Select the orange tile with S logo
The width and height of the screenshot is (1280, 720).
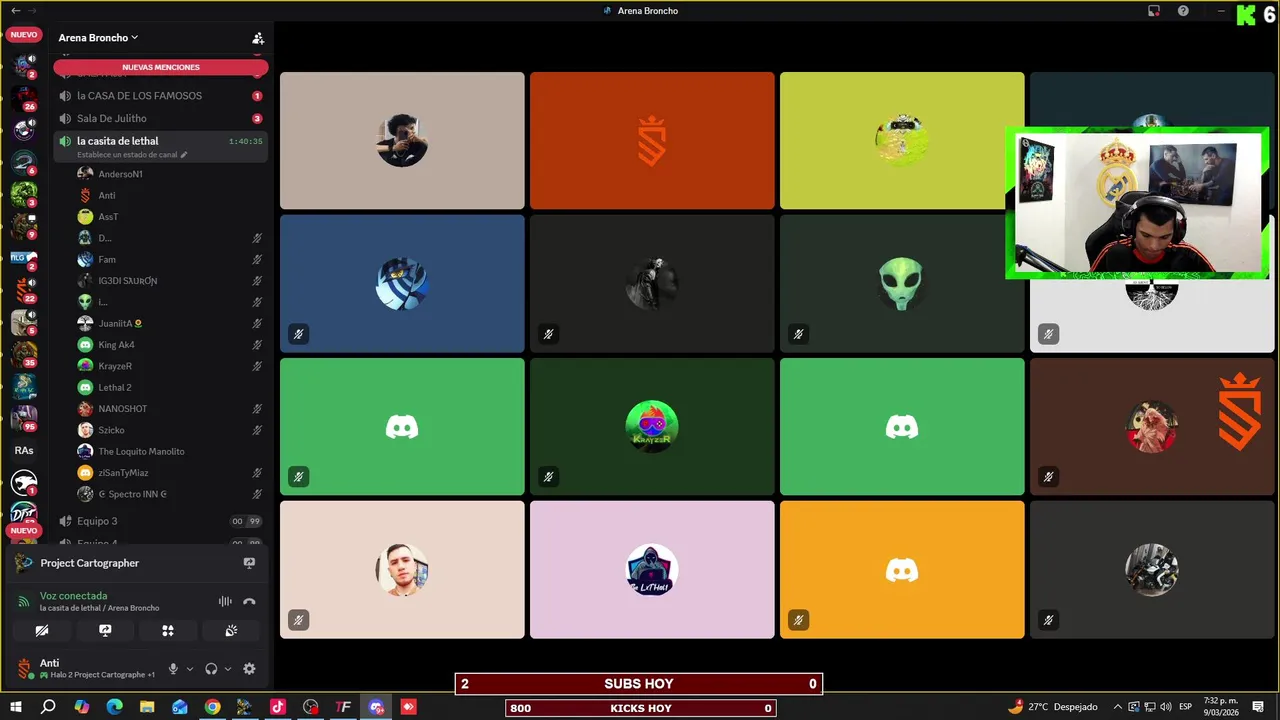coord(652,141)
